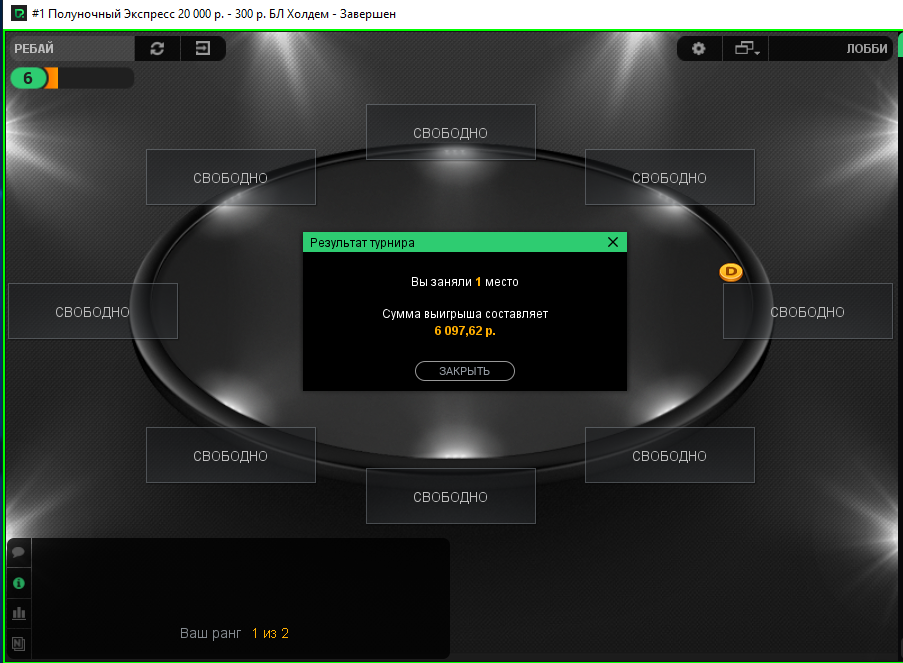The width and height of the screenshot is (903, 663).
Task: Open the chat bubble tab
Action: click(18, 552)
